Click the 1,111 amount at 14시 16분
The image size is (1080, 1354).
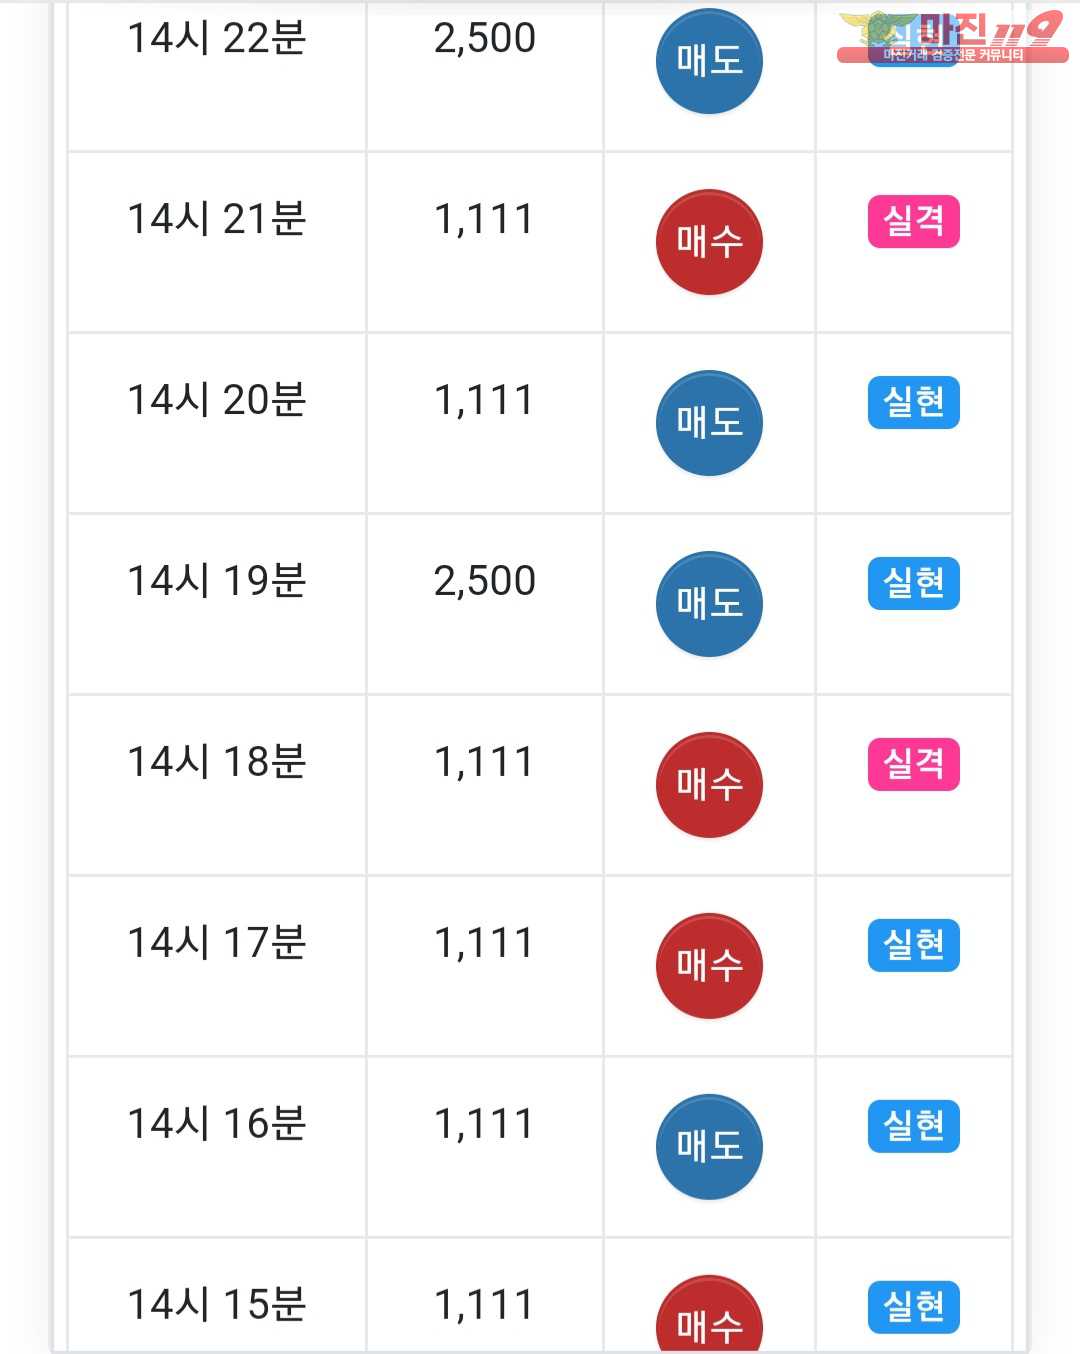click(x=485, y=1124)
